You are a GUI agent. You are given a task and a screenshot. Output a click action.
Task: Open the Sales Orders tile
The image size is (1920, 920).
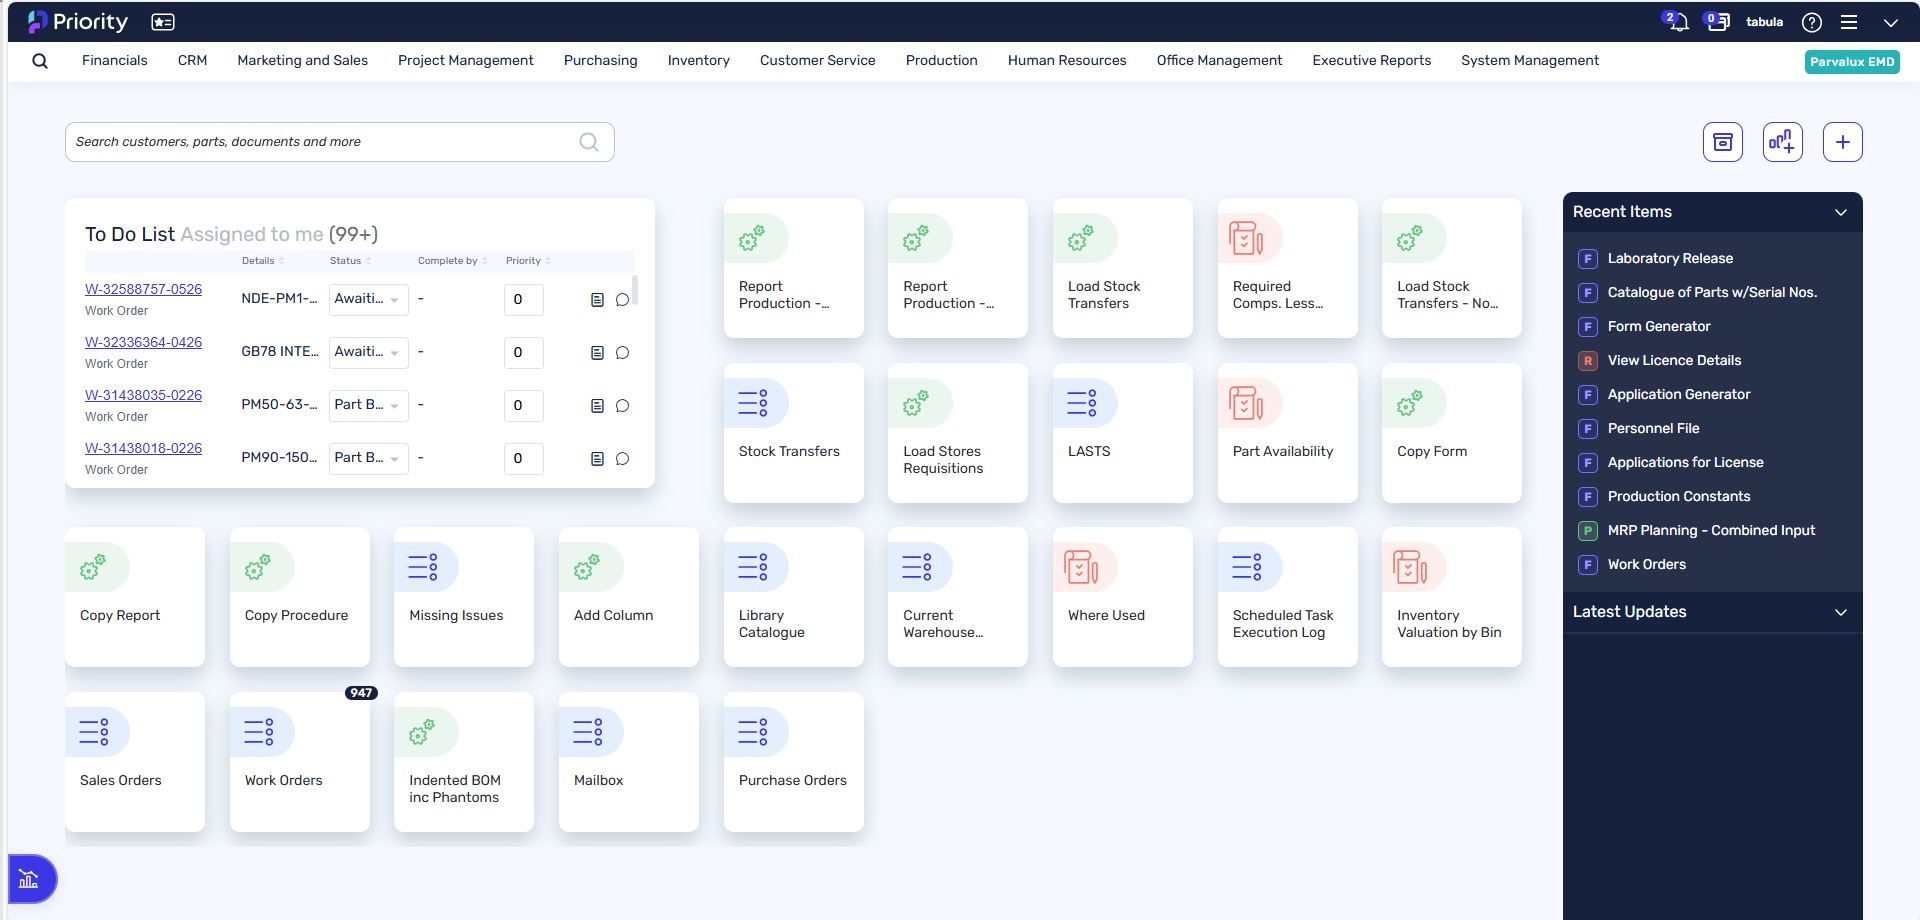(x=135, y=762)
